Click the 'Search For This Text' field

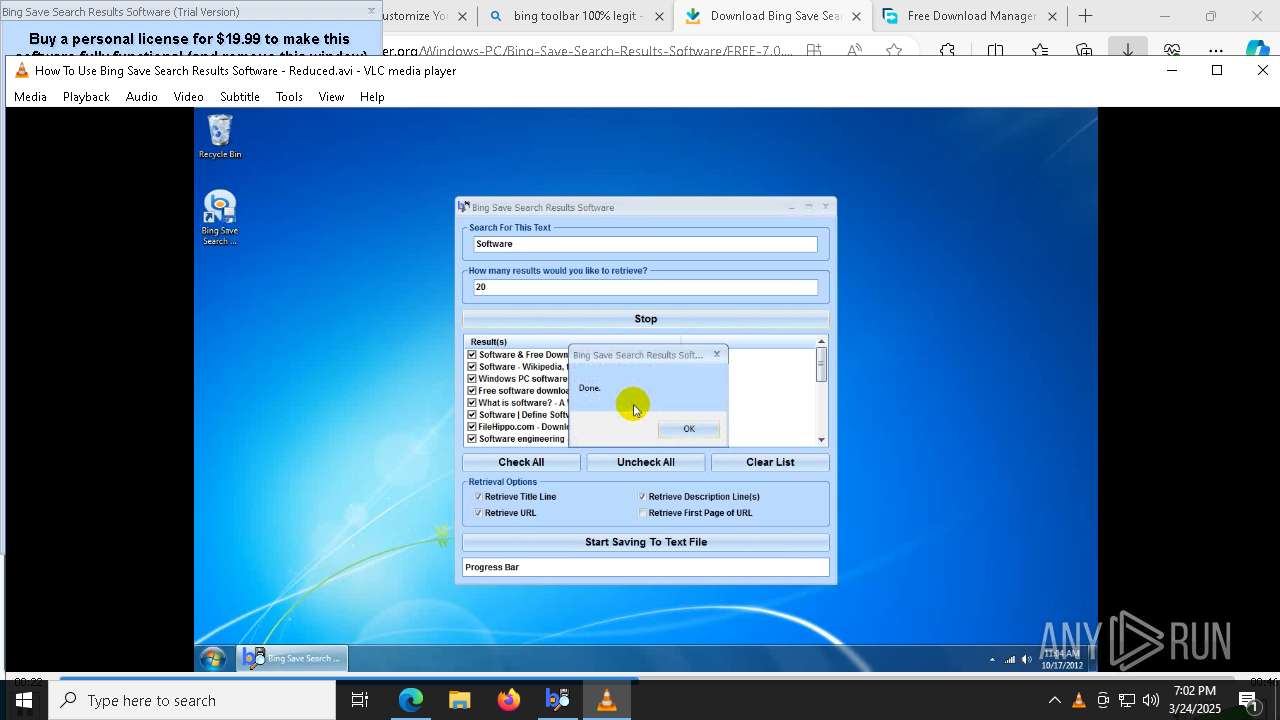click(x=645, y=244)
